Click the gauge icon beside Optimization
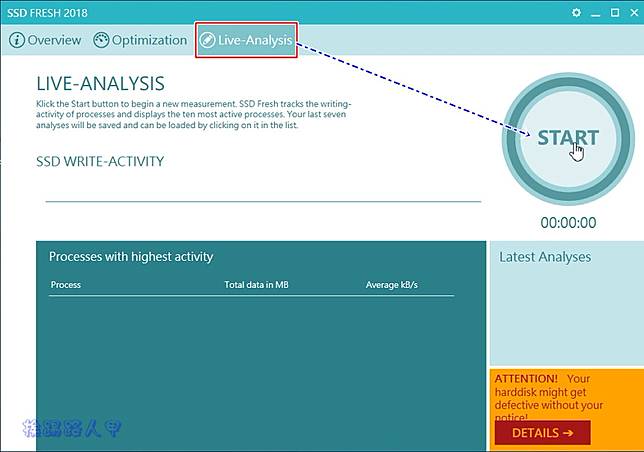The height and width of the screenshot is (452, 644). point(101,41)
